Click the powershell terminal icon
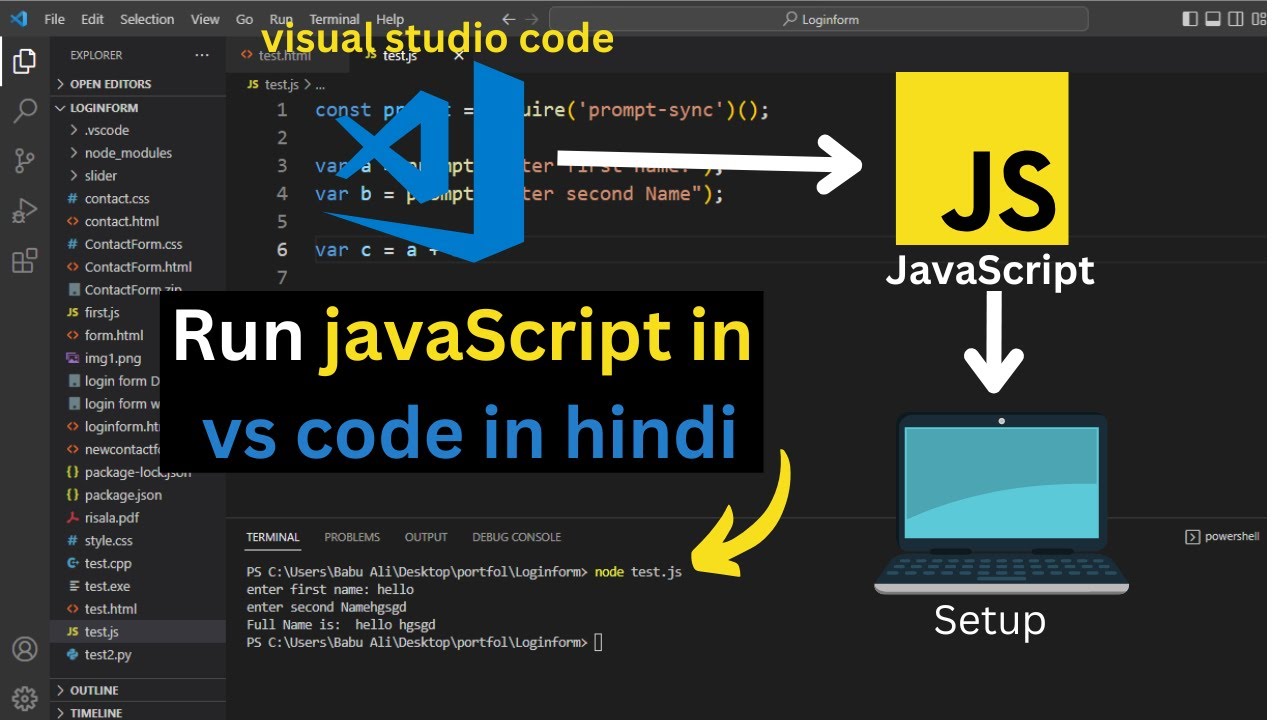 point(1192,537)
